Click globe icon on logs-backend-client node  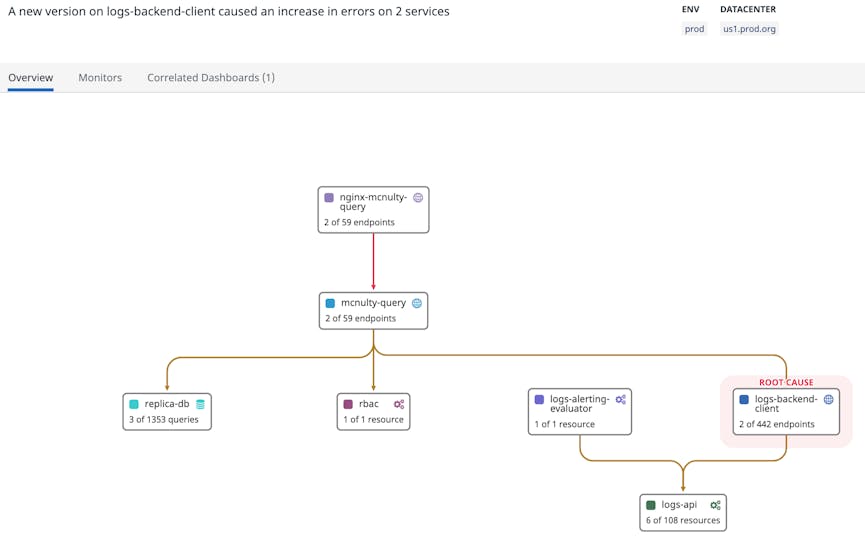tap(828, 399)
